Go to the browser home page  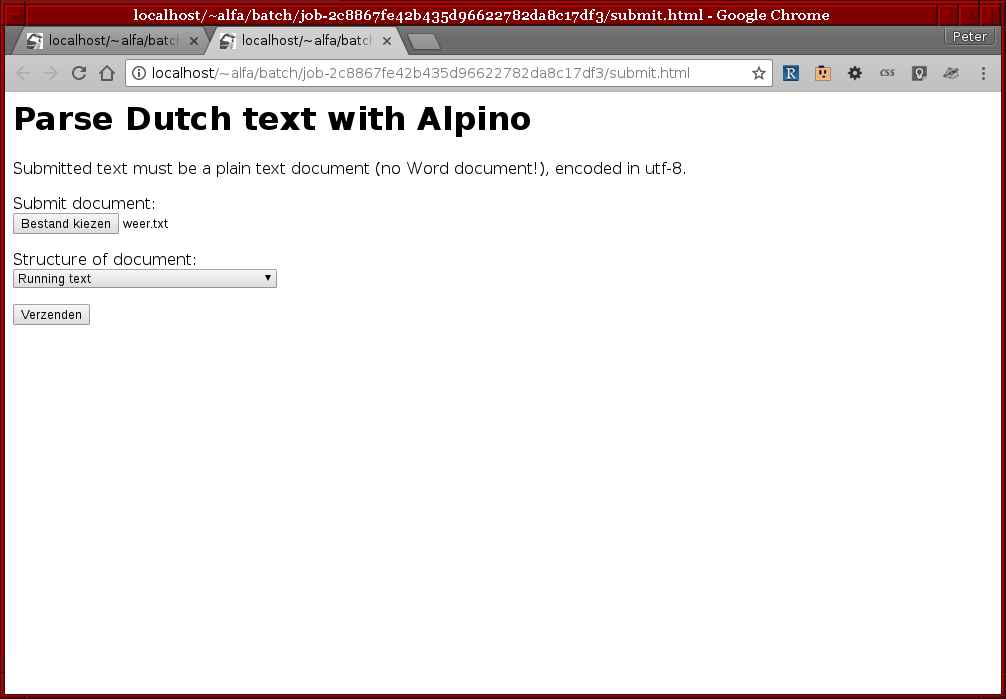(x=107, y=73)
